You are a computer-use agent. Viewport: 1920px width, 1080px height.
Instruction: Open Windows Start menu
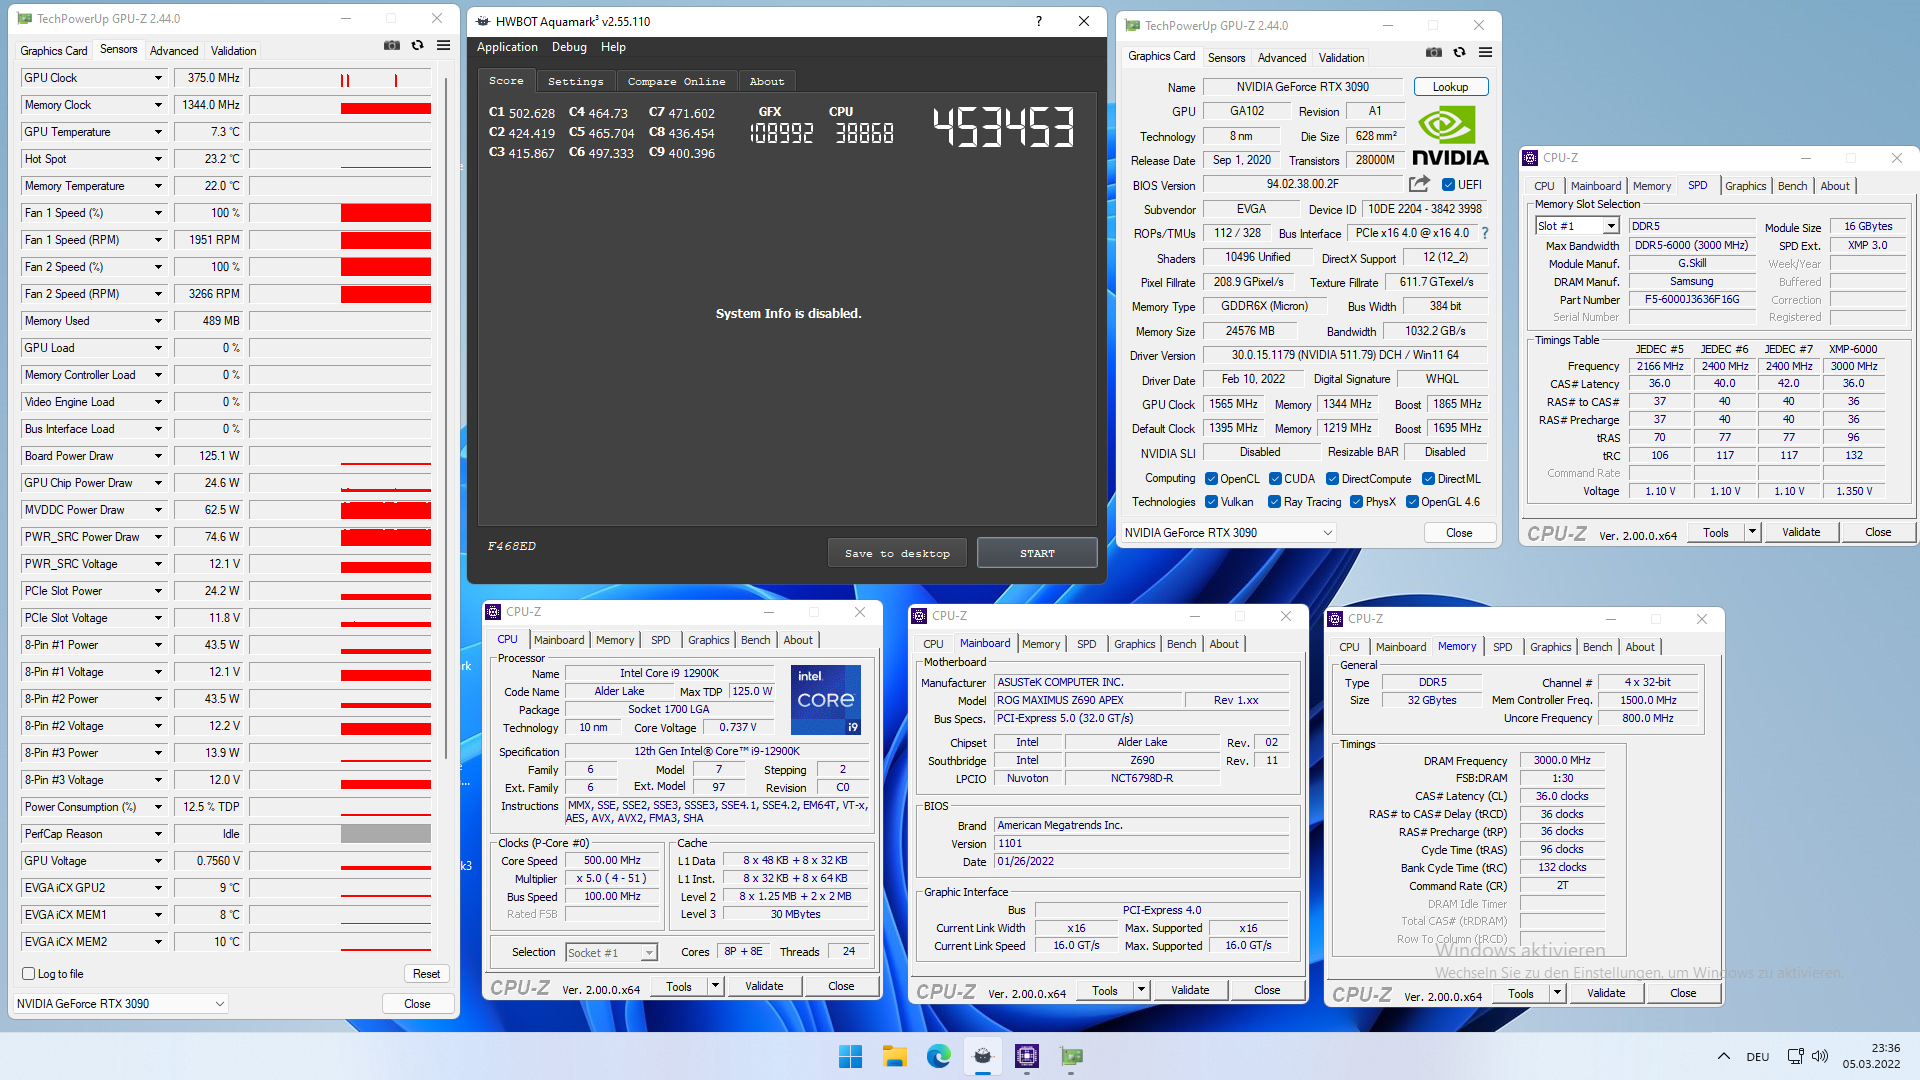tap(851, 1056)
